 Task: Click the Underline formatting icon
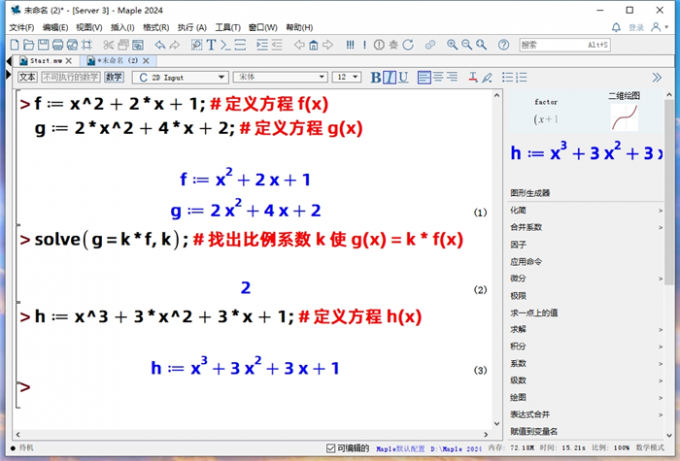(401, 77)
